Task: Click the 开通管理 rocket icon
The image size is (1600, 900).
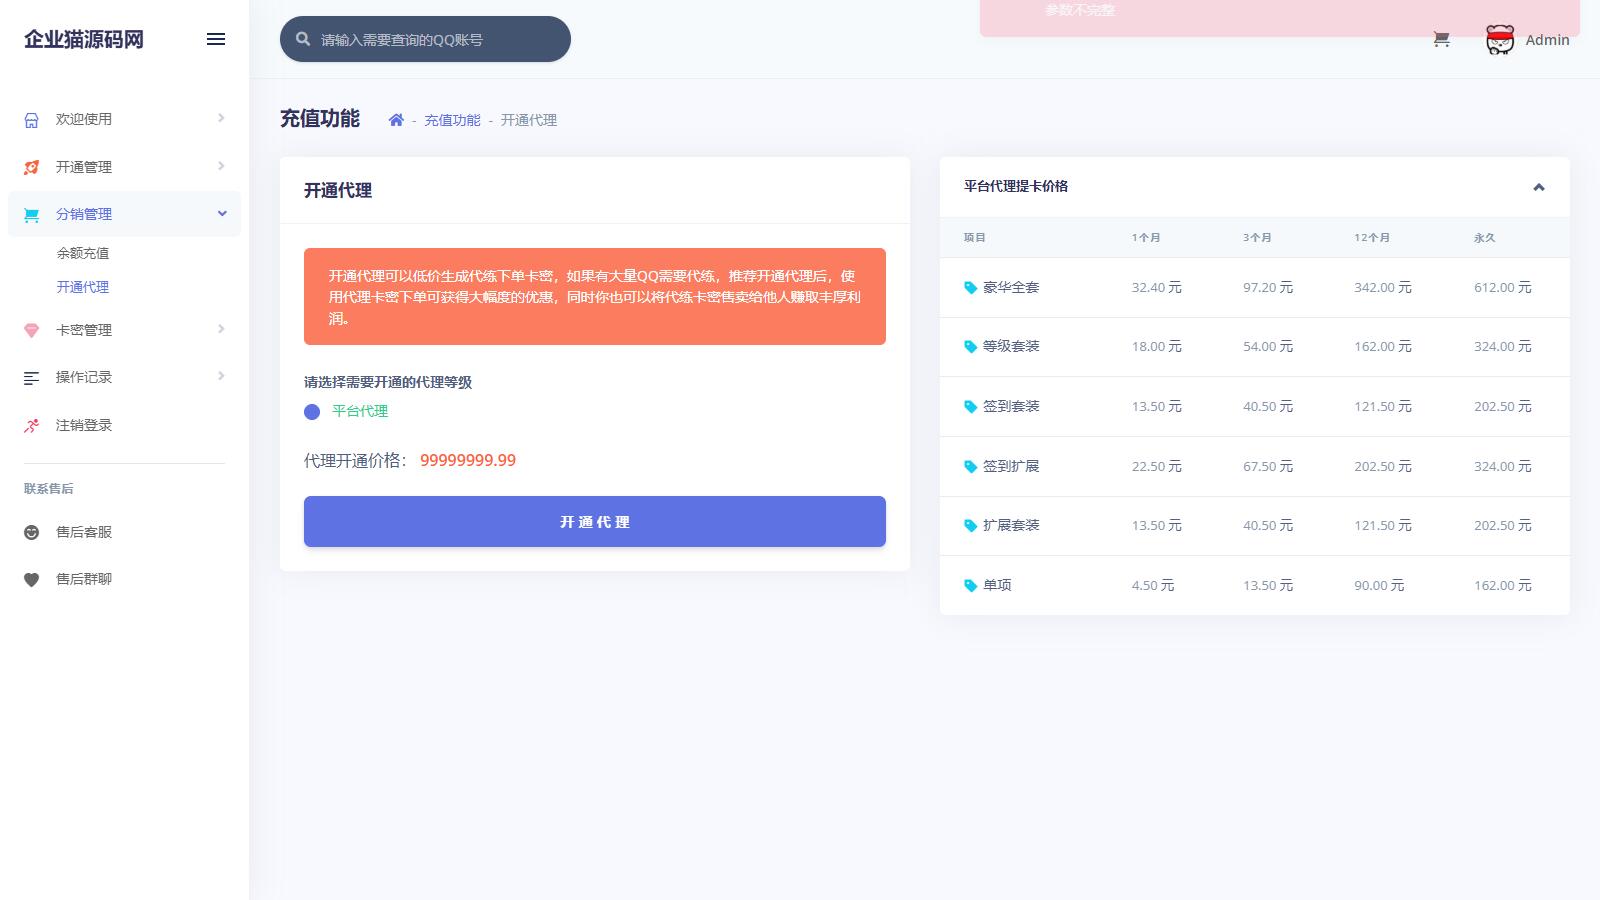Action: pos(32,167)
